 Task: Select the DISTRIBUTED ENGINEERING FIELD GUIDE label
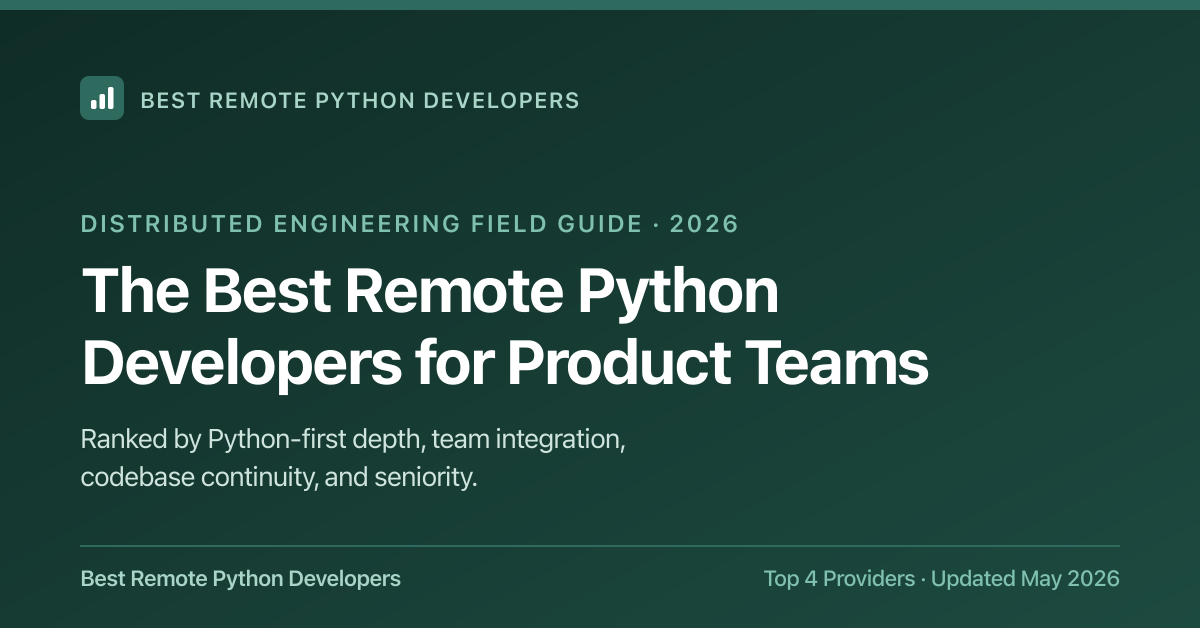[361, 223]
